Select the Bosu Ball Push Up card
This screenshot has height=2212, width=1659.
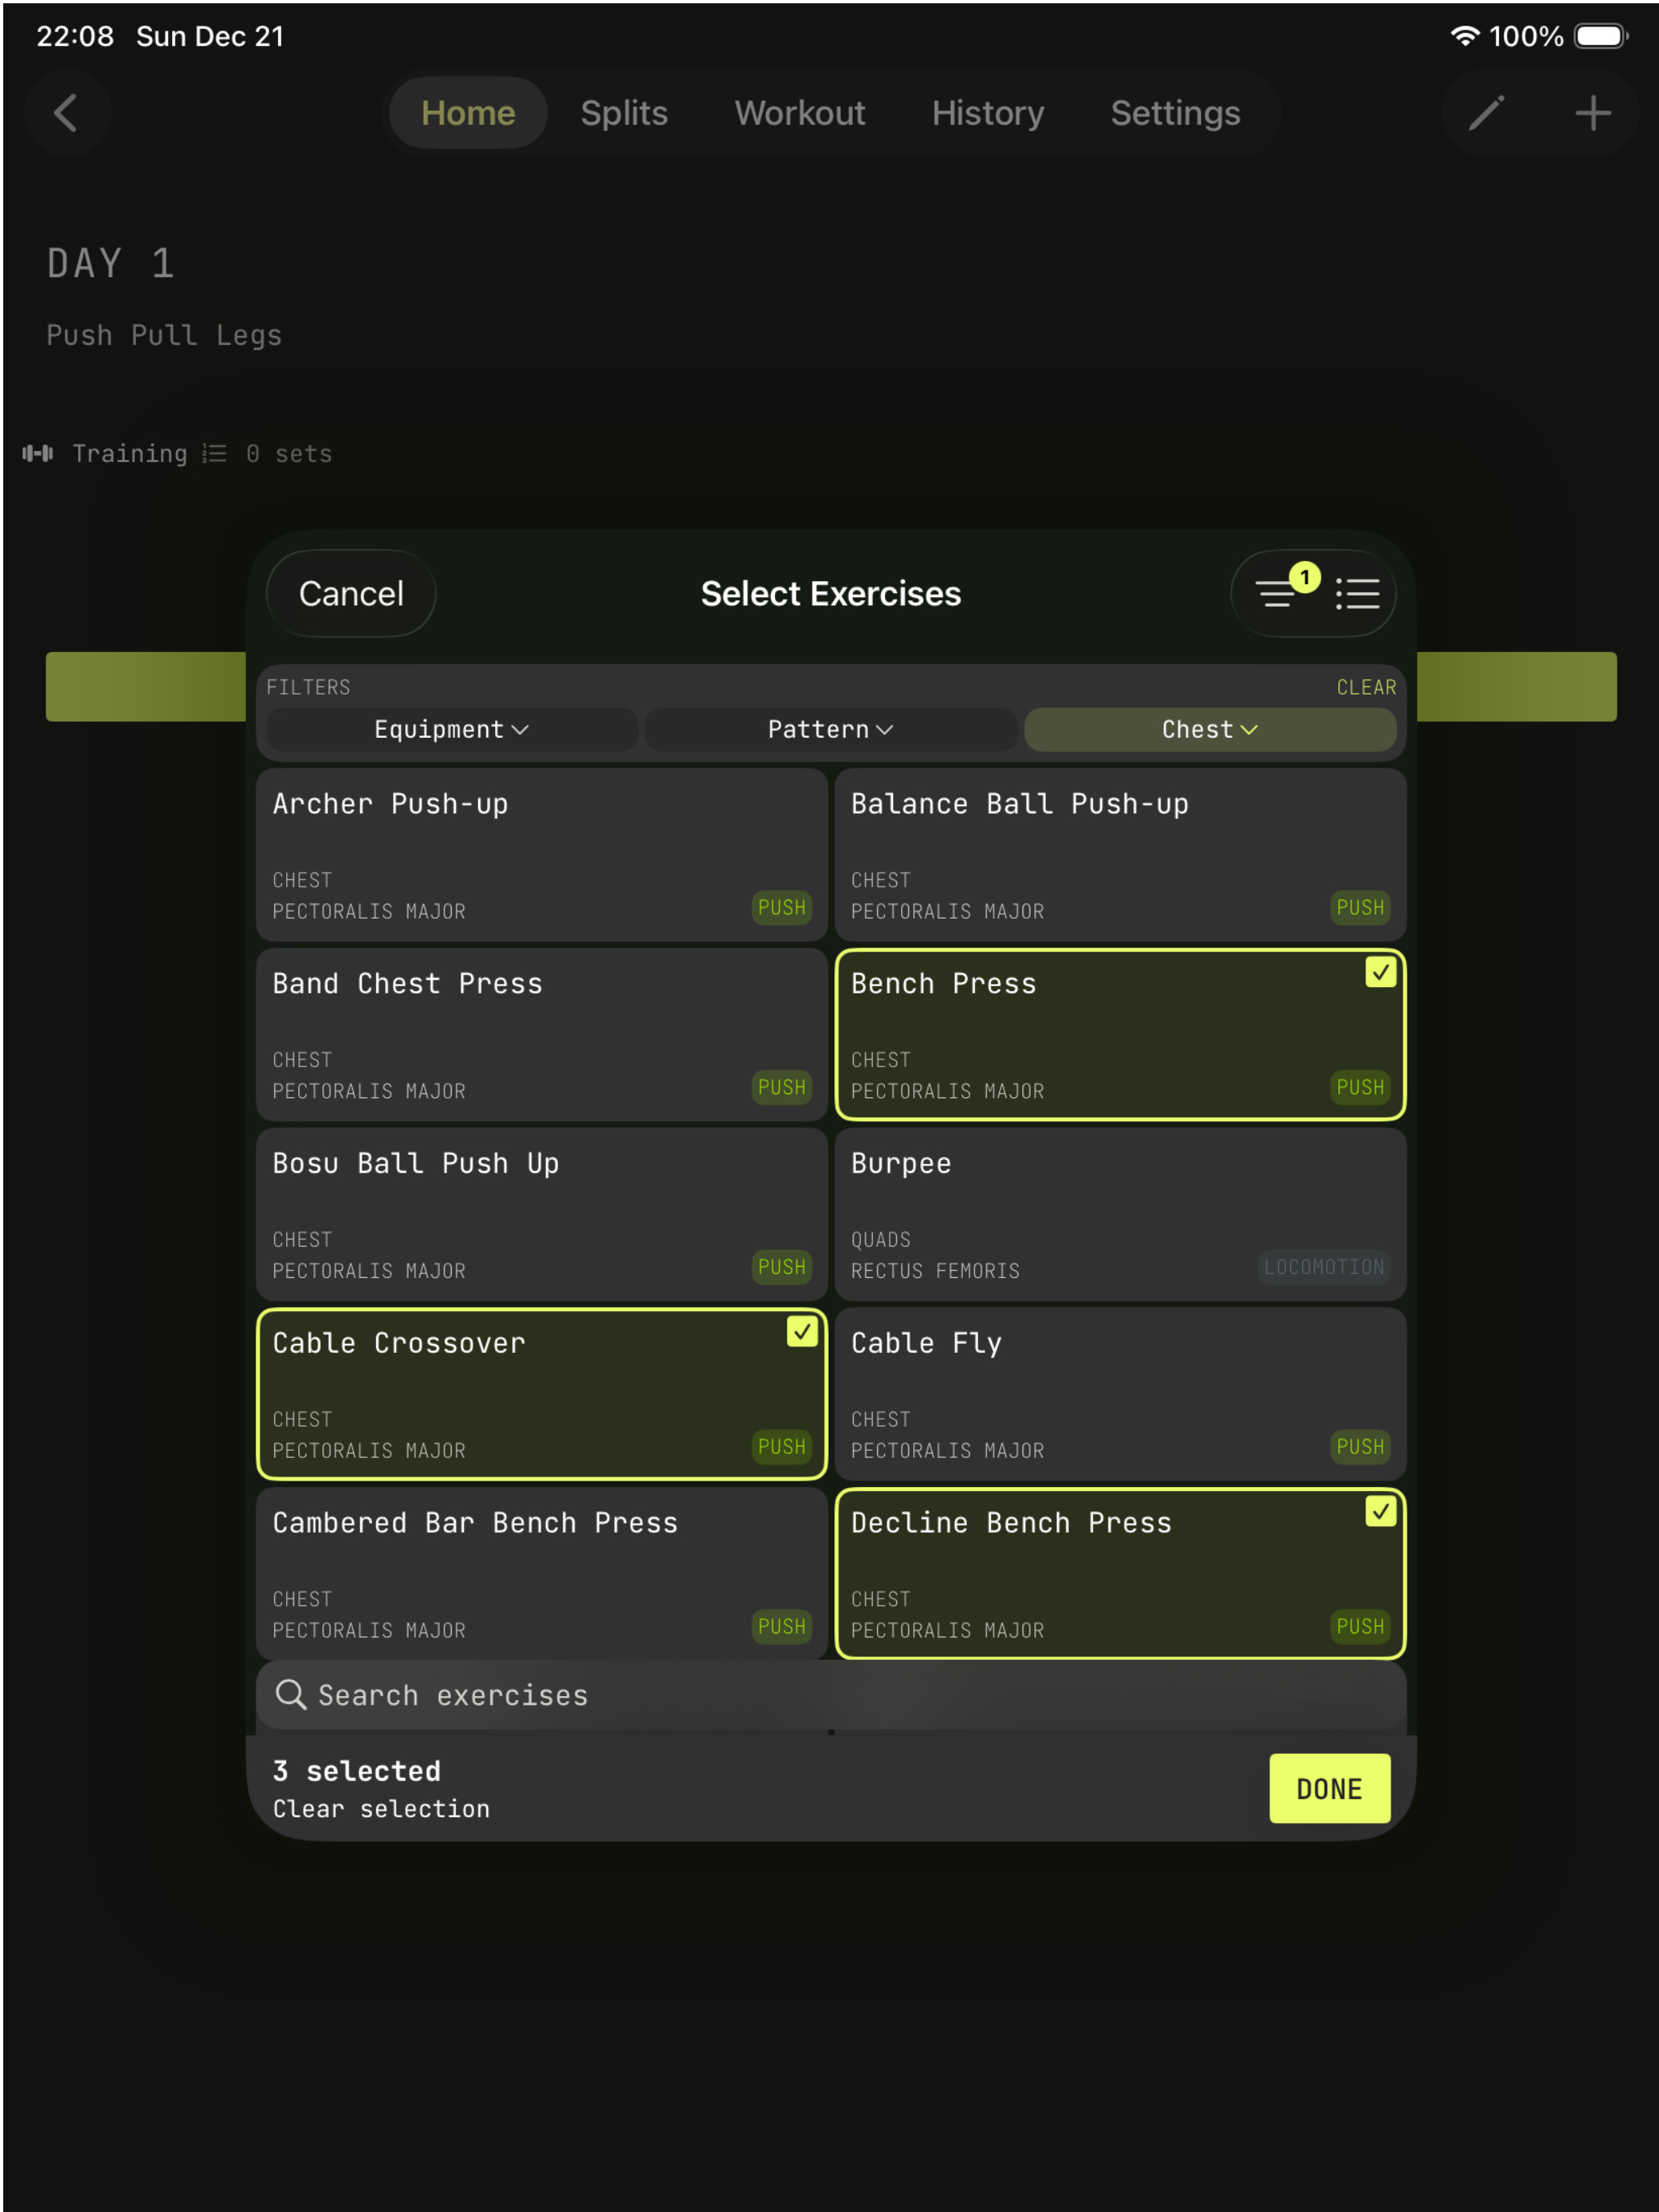coord(542,1214)
